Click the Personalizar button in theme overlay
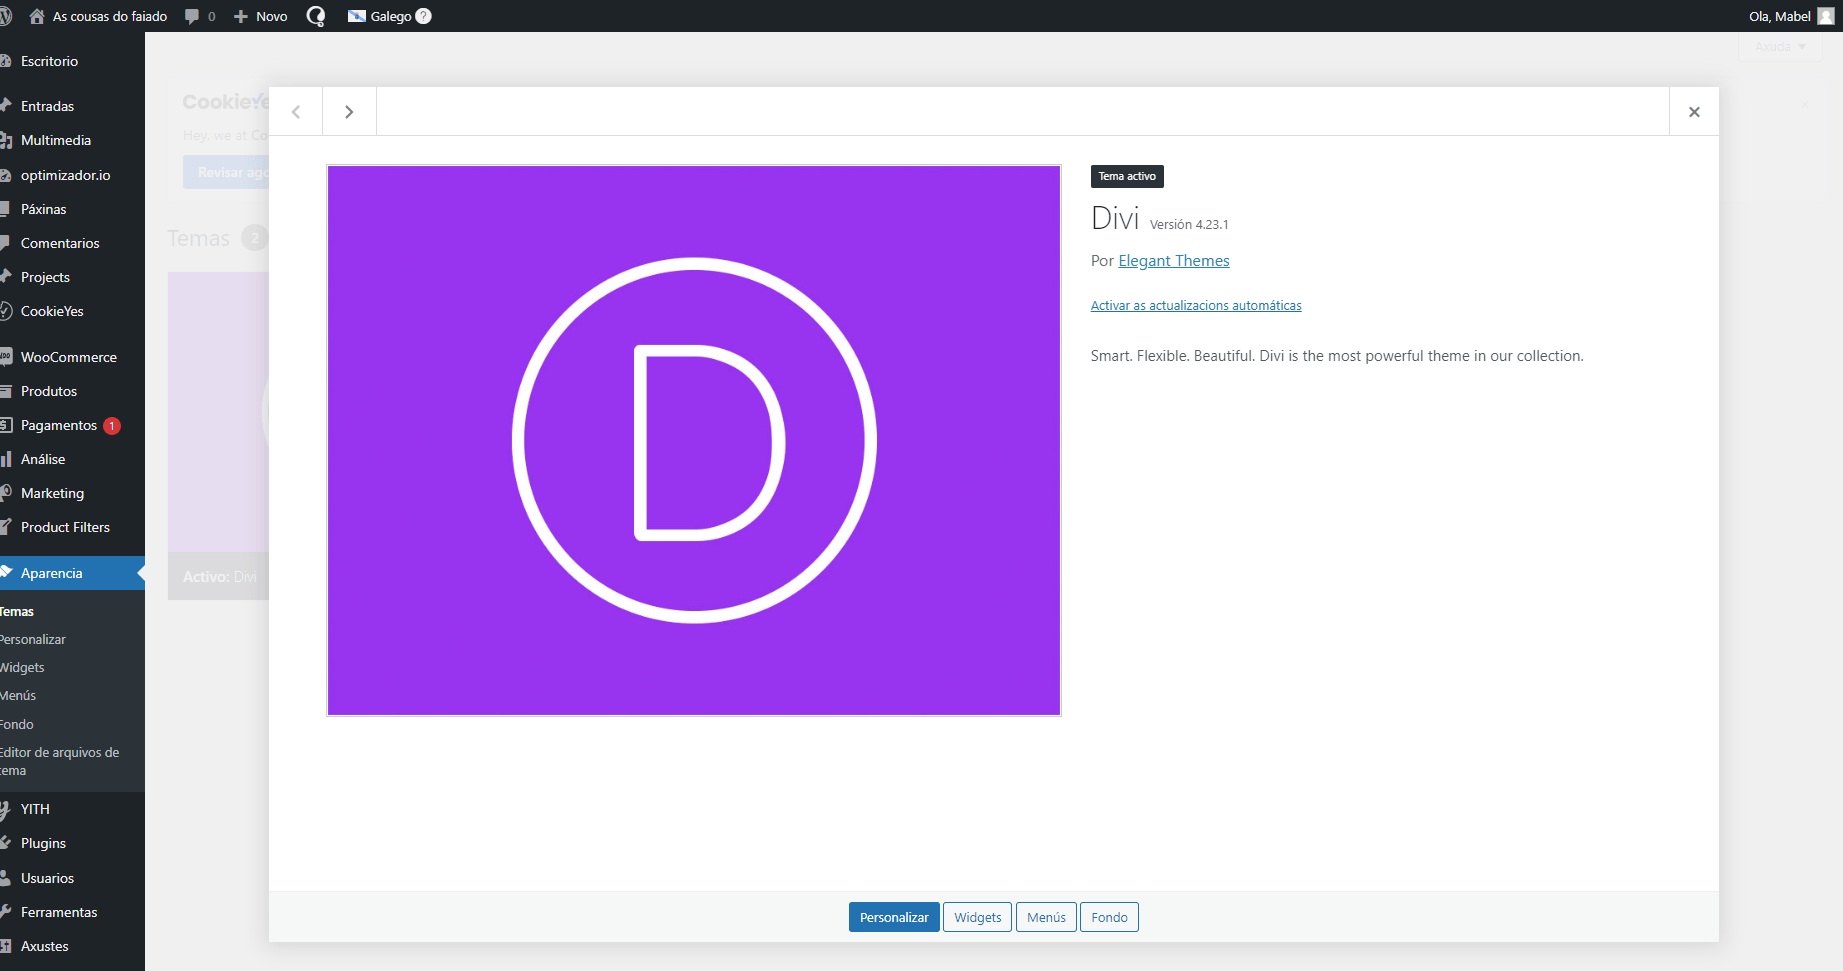This screenshot has width=1843, height=971. click(894, 917)
